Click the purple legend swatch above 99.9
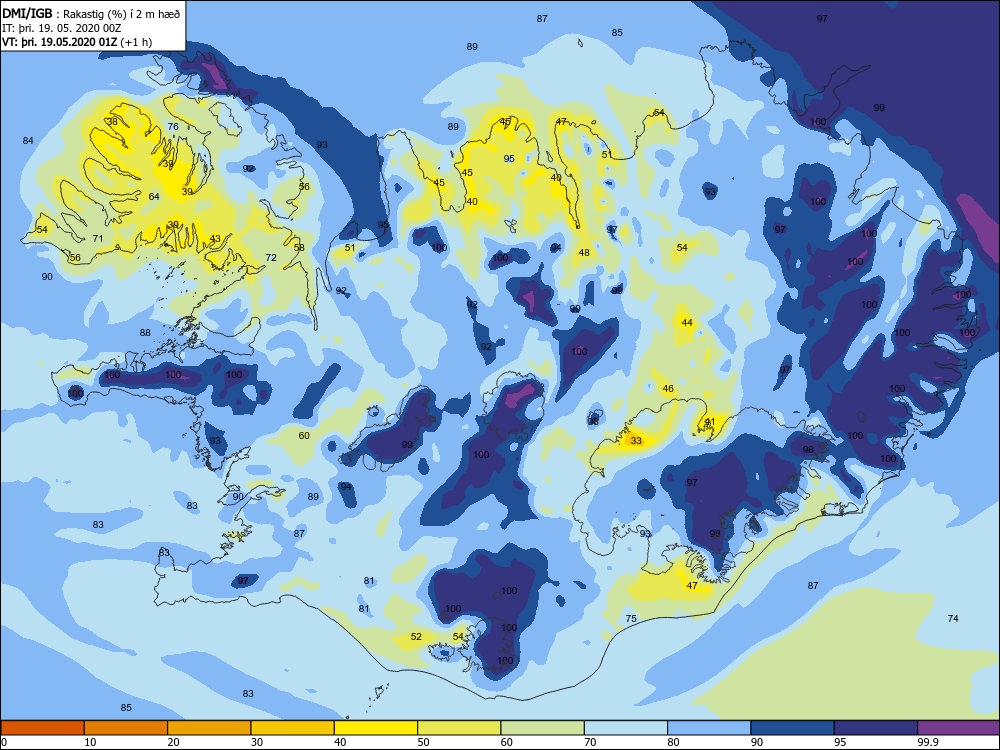Image resolution: width=1000 pixels, height=750 pixels. [x=959, y=728]
